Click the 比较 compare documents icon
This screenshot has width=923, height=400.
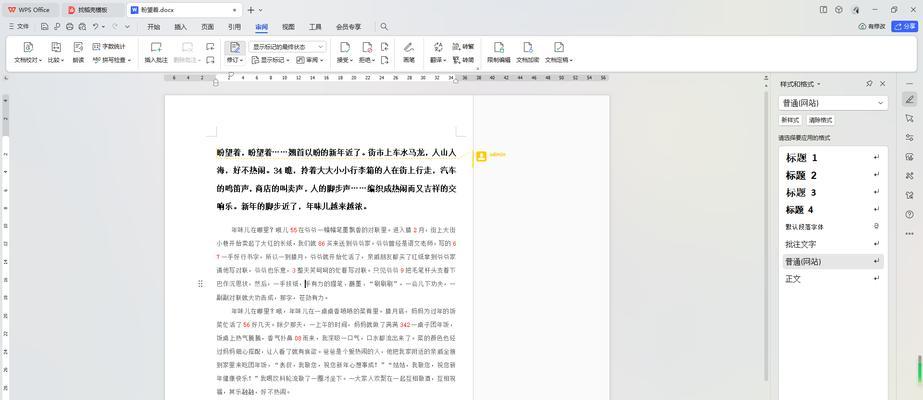(x=56, y=47)
